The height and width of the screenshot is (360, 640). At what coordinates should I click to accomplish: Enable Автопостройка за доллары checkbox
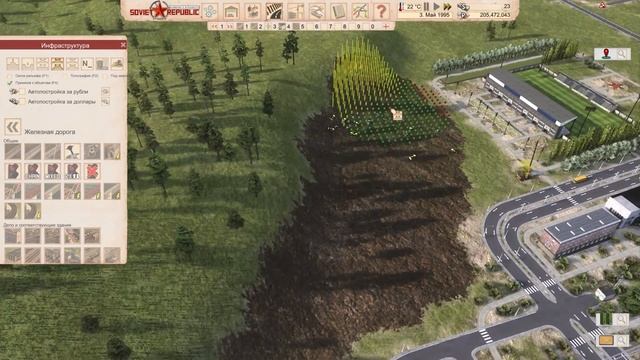pos(22,102)
